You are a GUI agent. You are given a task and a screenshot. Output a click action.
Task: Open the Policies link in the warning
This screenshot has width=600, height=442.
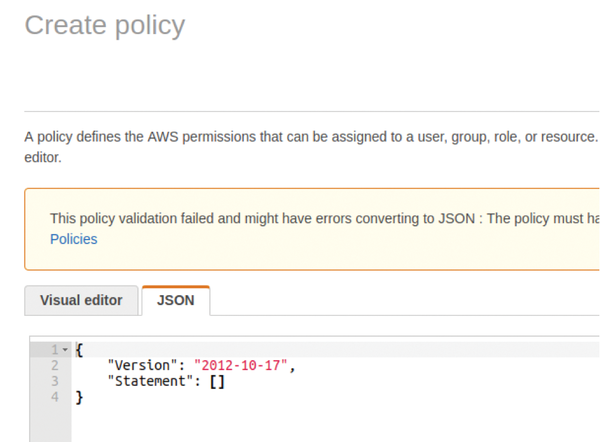[x=74, y=239]
